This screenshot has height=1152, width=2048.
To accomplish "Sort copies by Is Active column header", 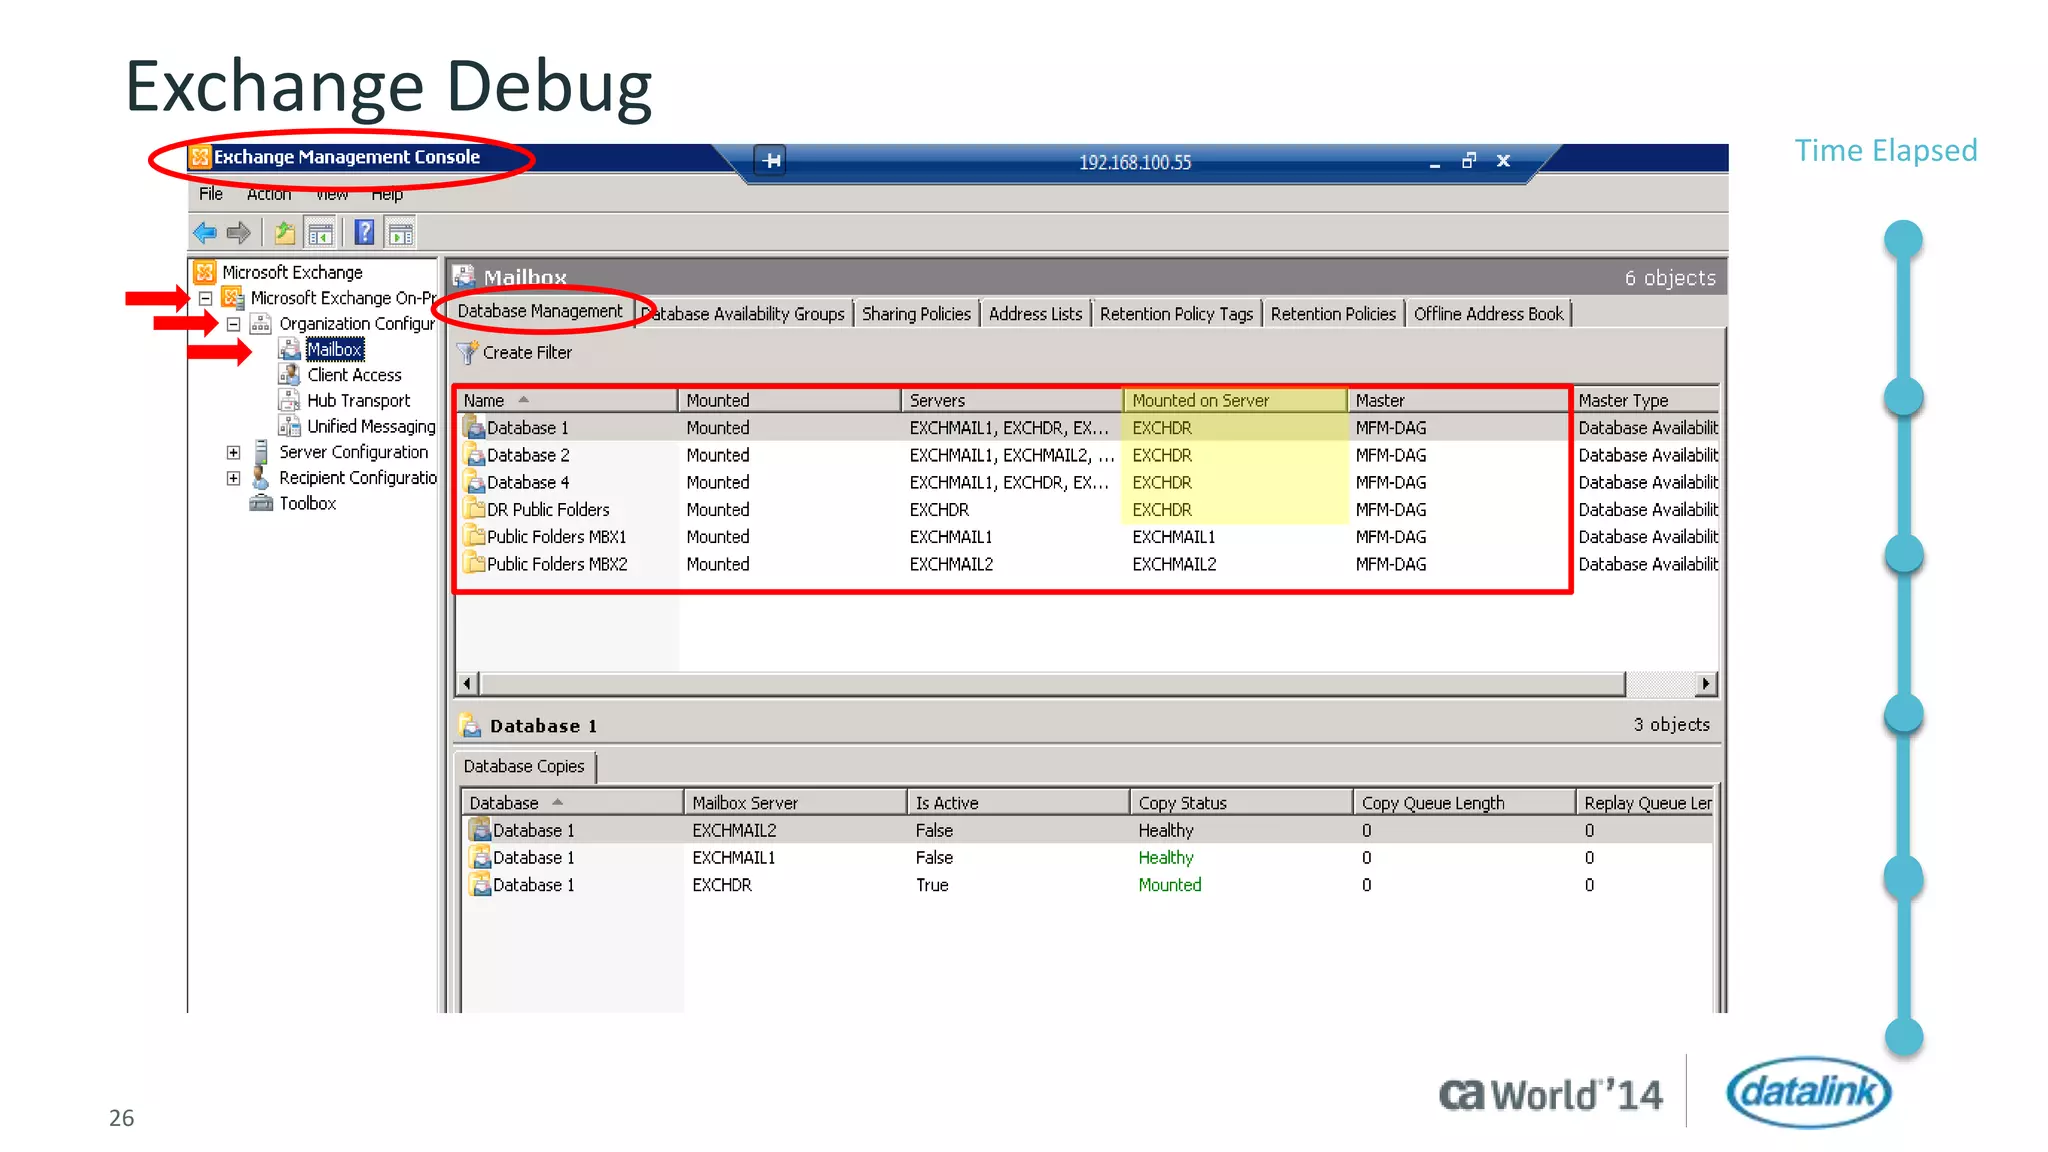I will click(1018, 803).
